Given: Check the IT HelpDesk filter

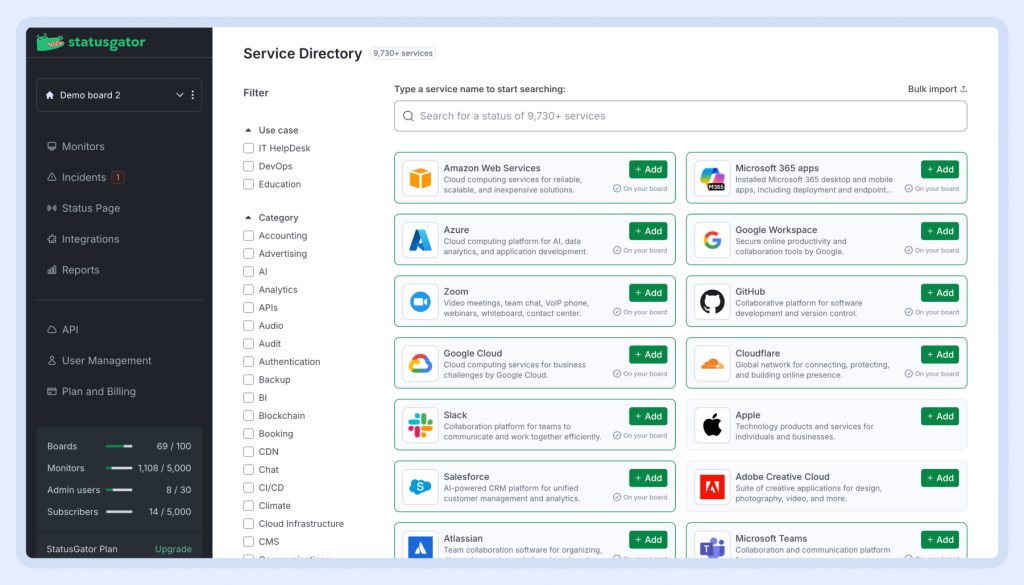Looking at the screenshot, I should pos(248,148).
